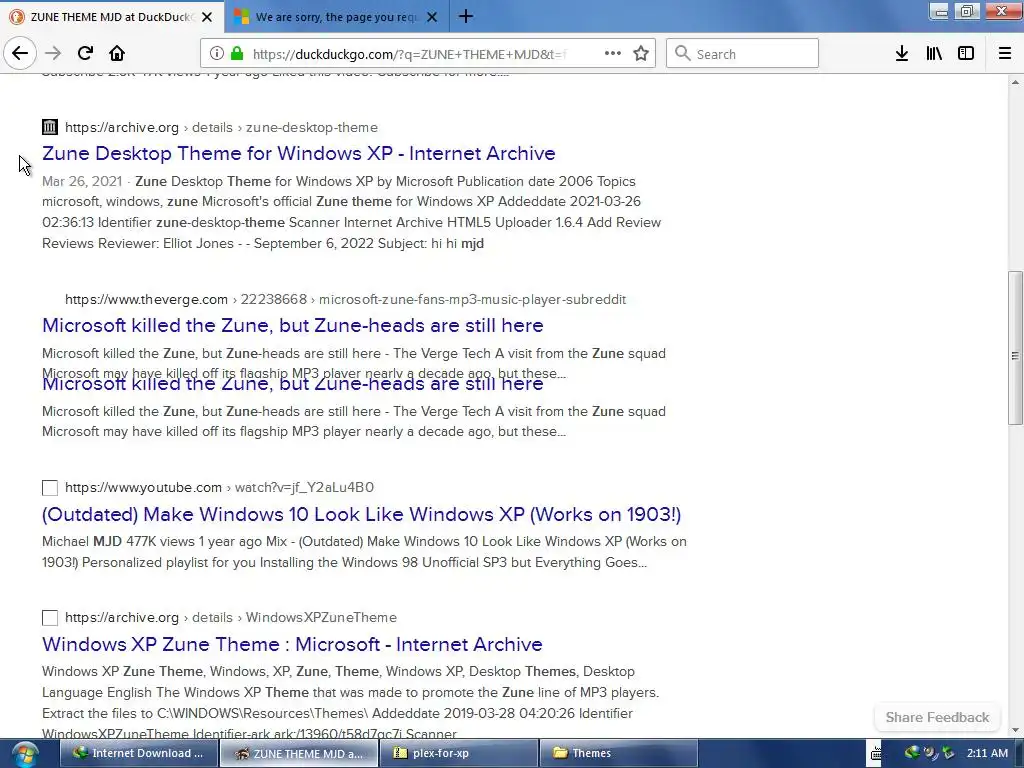
Task: Bookmark this page with the star
Action: [641, 54]
